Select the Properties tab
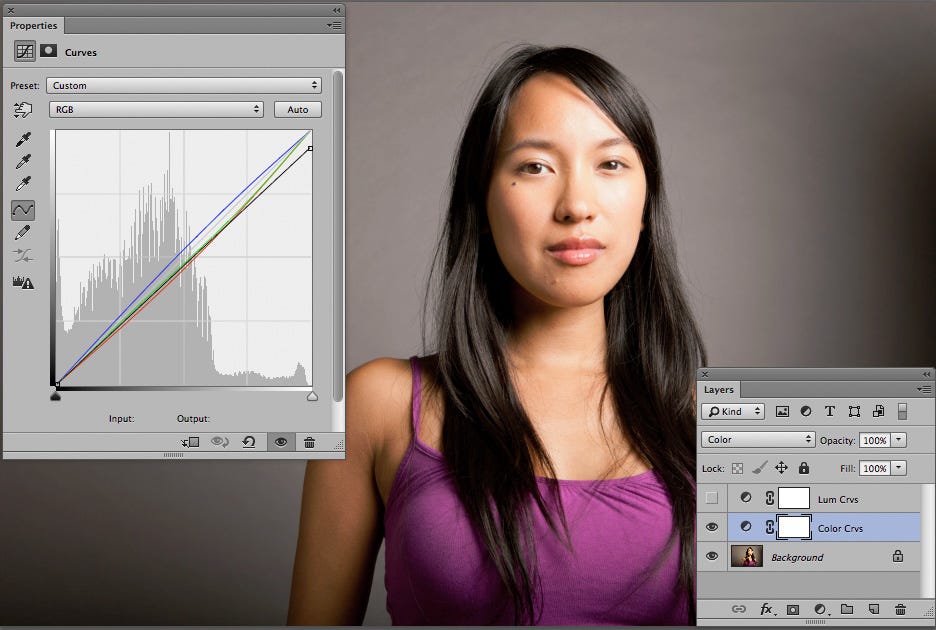This screenshot has height=630, width=936. (33, 26)
